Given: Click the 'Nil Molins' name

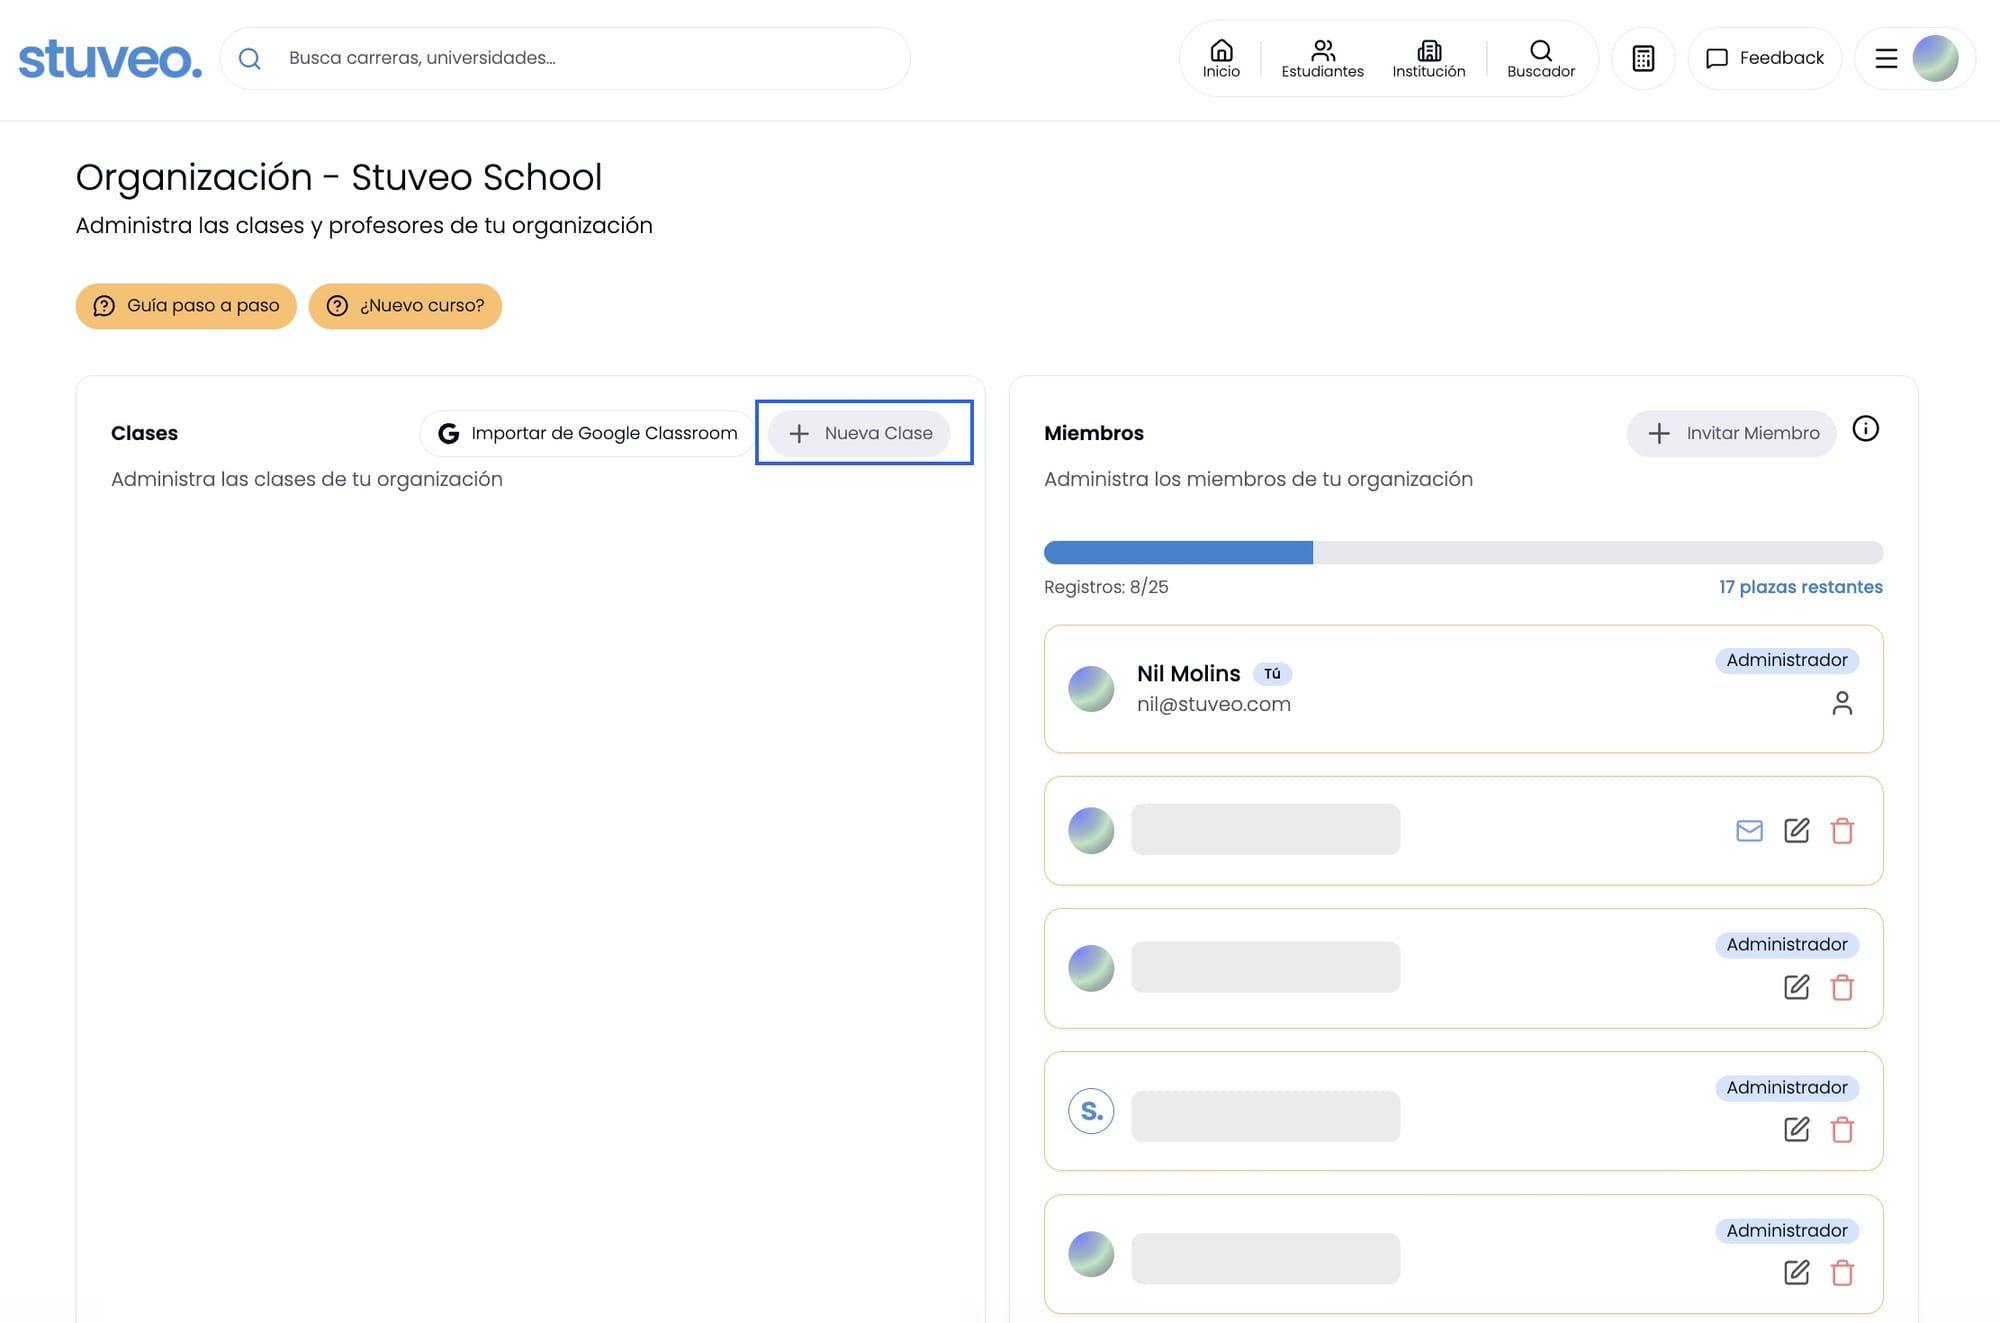Looking at the screenshot, I should [x=1188, y=674].
